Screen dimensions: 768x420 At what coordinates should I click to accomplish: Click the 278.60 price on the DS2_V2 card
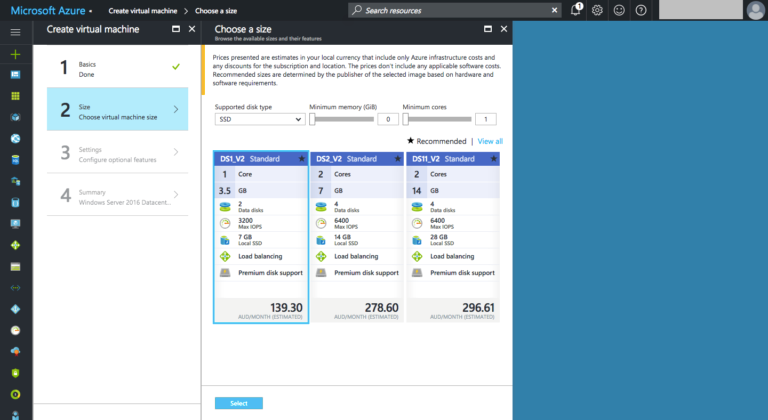click(x=382, y=308)
